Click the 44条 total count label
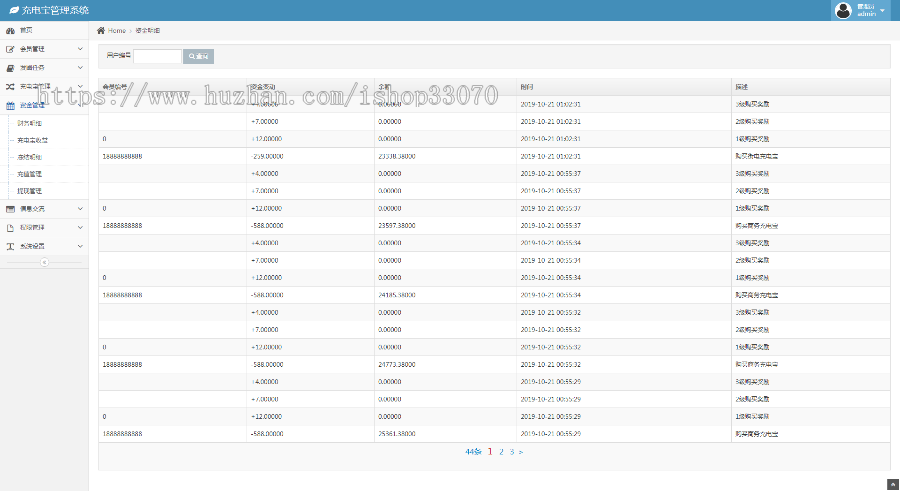 pyautogui.click(x=473, y=452)
